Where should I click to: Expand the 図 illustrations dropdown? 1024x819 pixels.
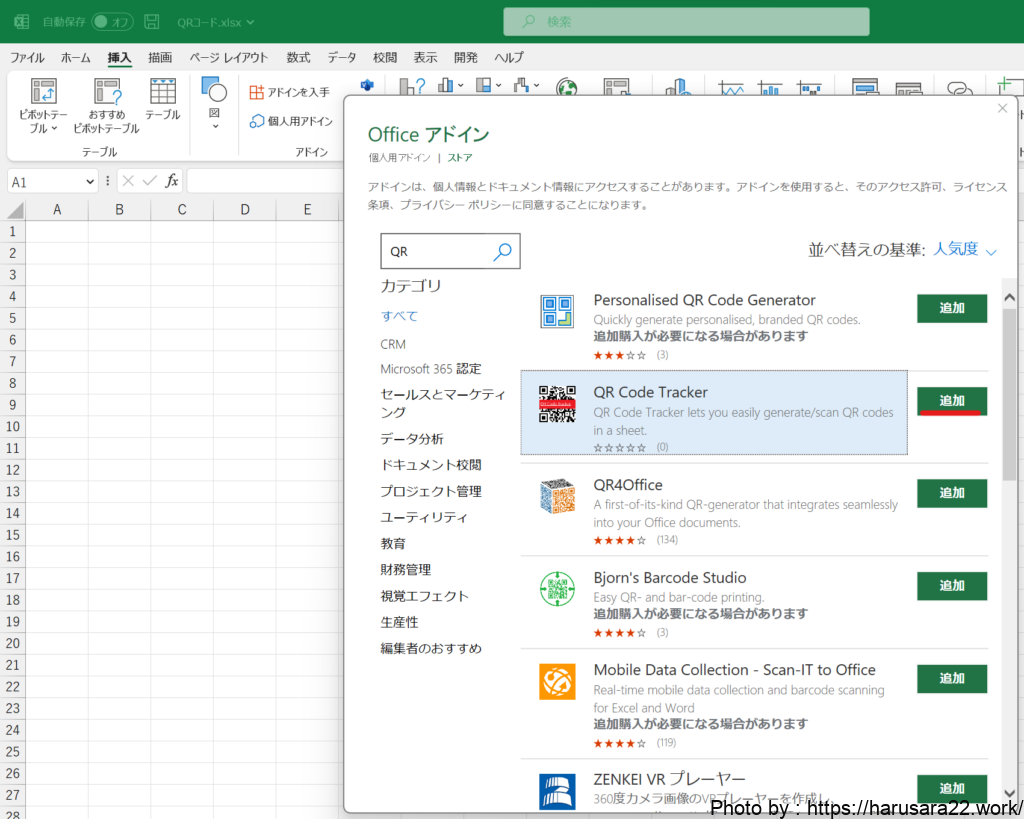(x=214, y=127)
